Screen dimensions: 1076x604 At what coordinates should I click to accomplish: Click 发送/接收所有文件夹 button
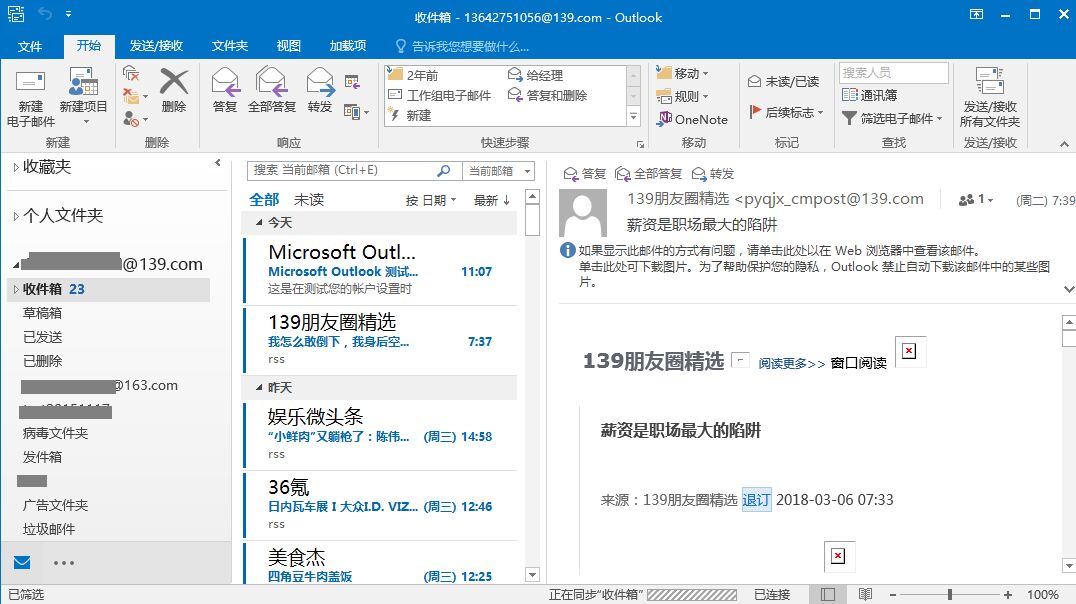coord(990,98)
